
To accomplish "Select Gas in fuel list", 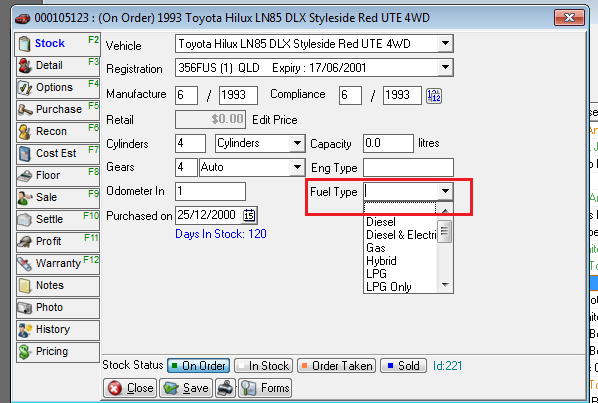I will coord(400,248).
